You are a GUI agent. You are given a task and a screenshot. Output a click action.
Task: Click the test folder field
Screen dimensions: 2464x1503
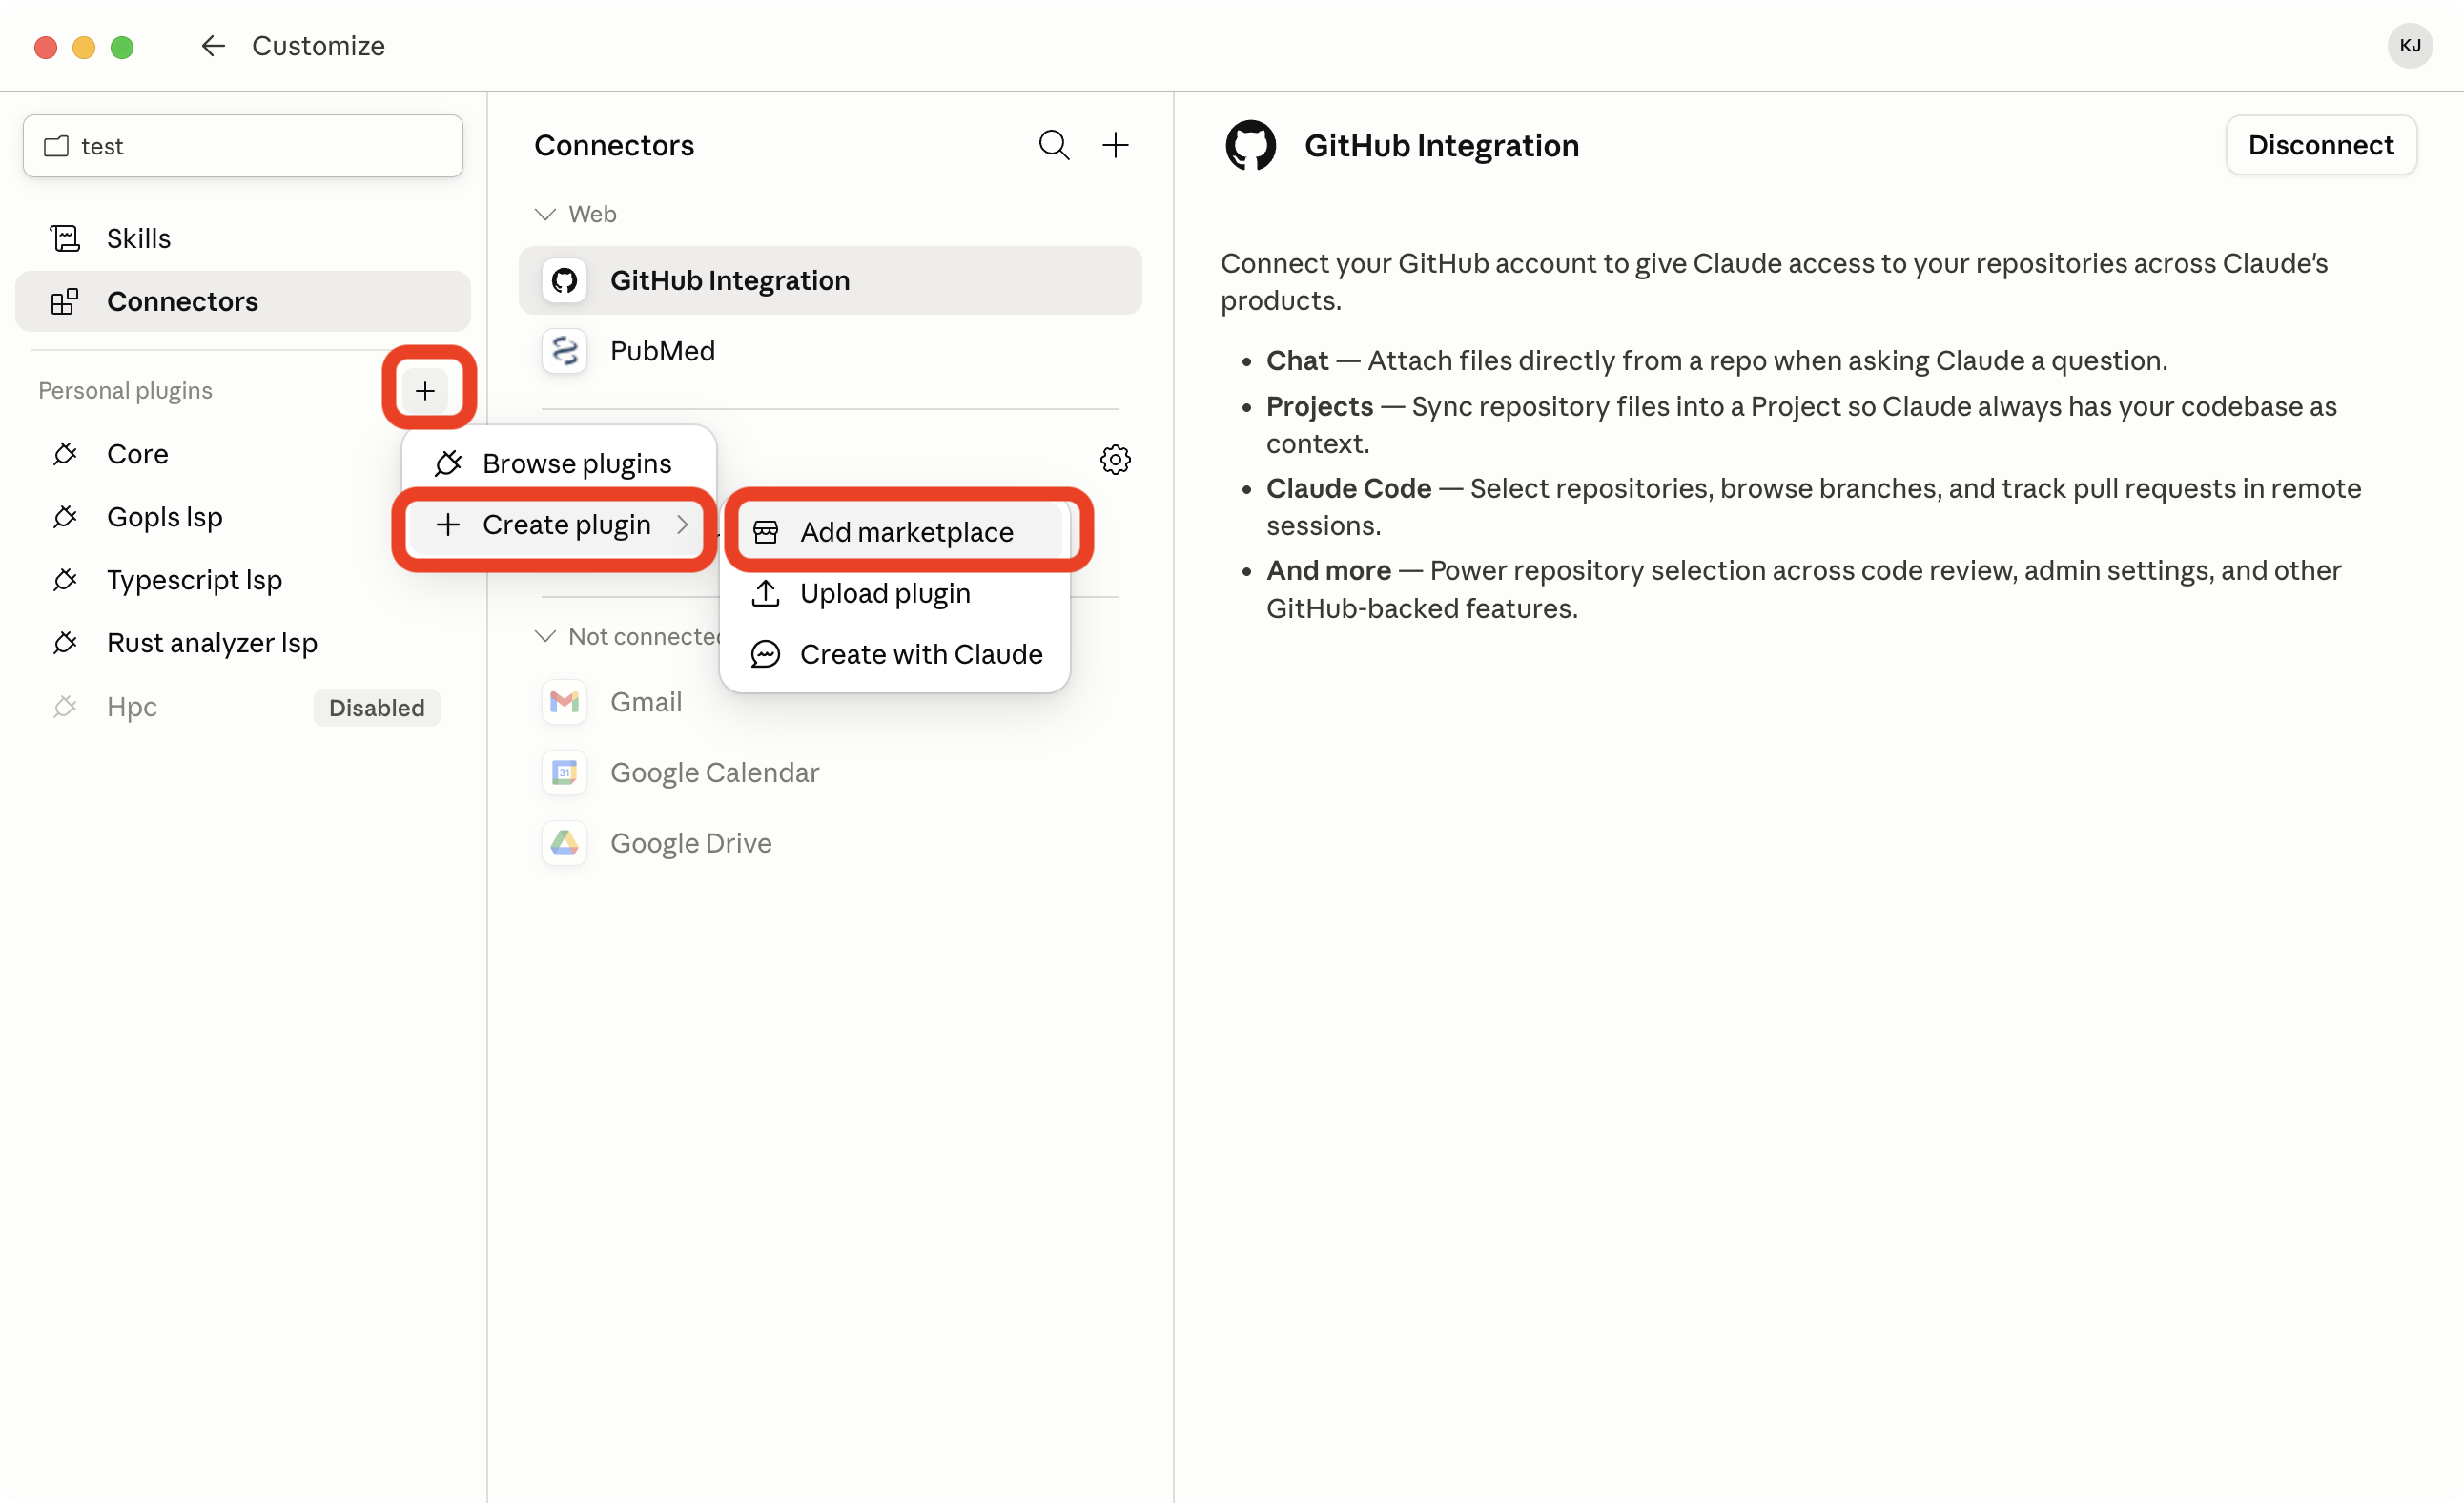[x=243, y=146]
